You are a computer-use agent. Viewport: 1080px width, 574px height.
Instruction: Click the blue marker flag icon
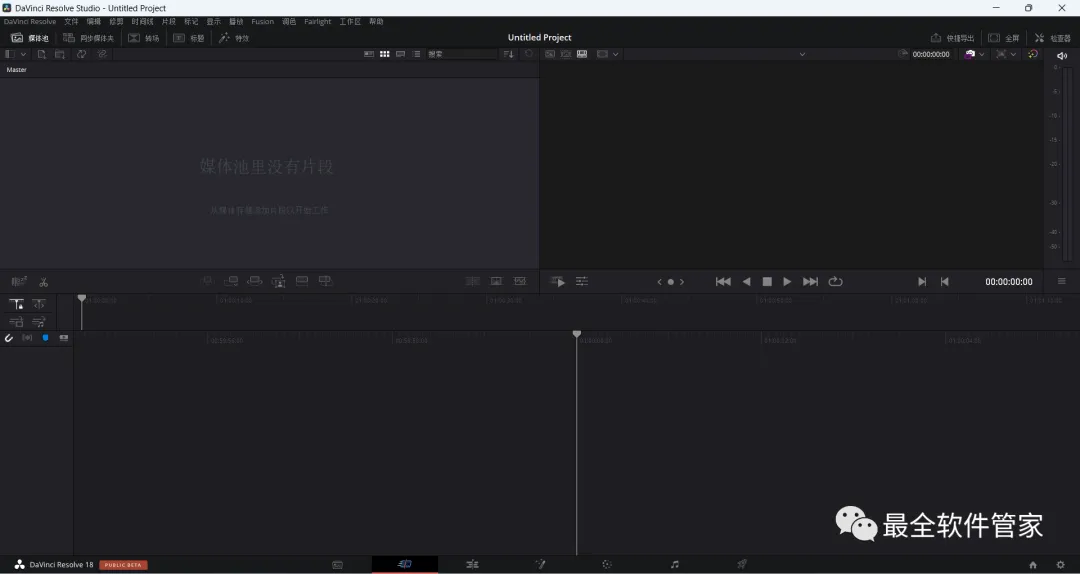click(x=45, y=338)
